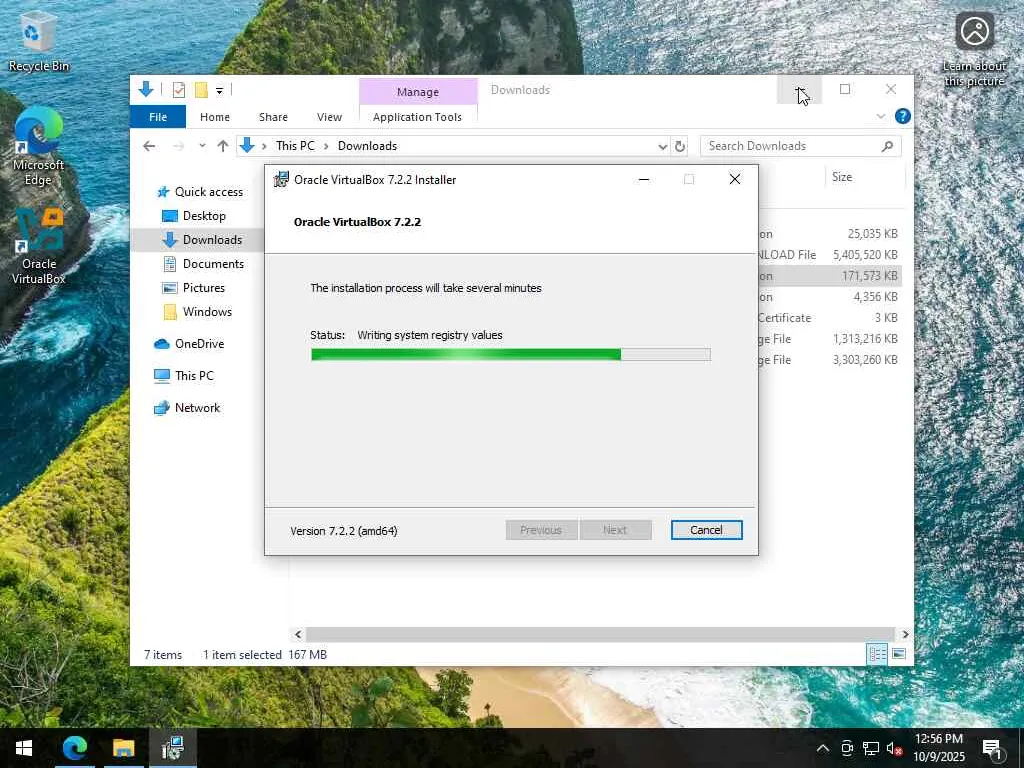
Task: Cancel the VirtualBox installation
Action: pos(707,530)
